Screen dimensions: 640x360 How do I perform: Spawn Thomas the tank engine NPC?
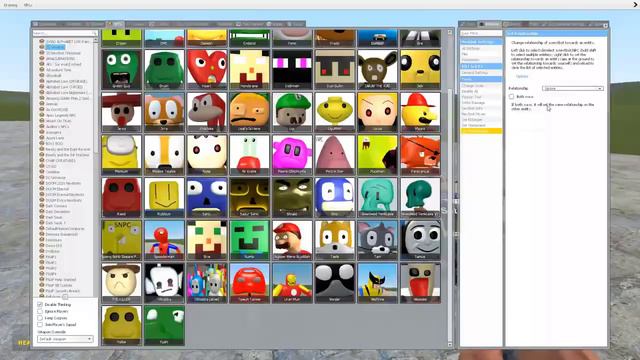pyautogui.click(x=420, y=240)
